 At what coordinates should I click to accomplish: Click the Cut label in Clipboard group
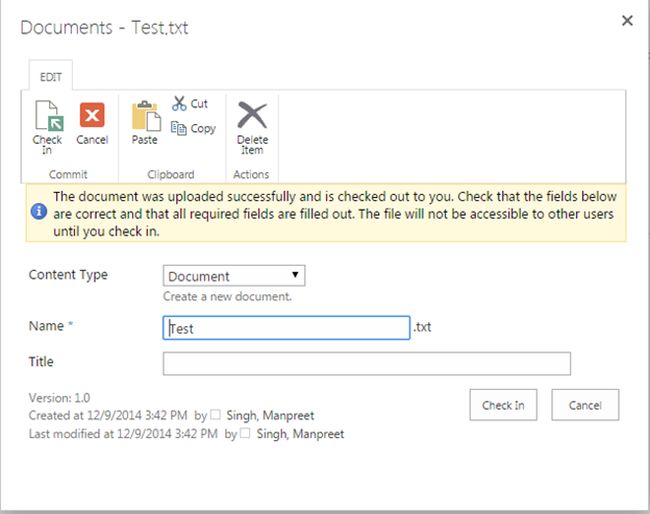[x=200, y=103]
